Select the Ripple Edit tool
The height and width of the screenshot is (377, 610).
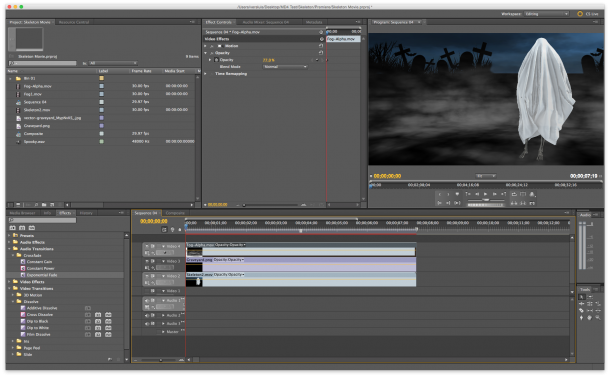(x=582, y=304)
